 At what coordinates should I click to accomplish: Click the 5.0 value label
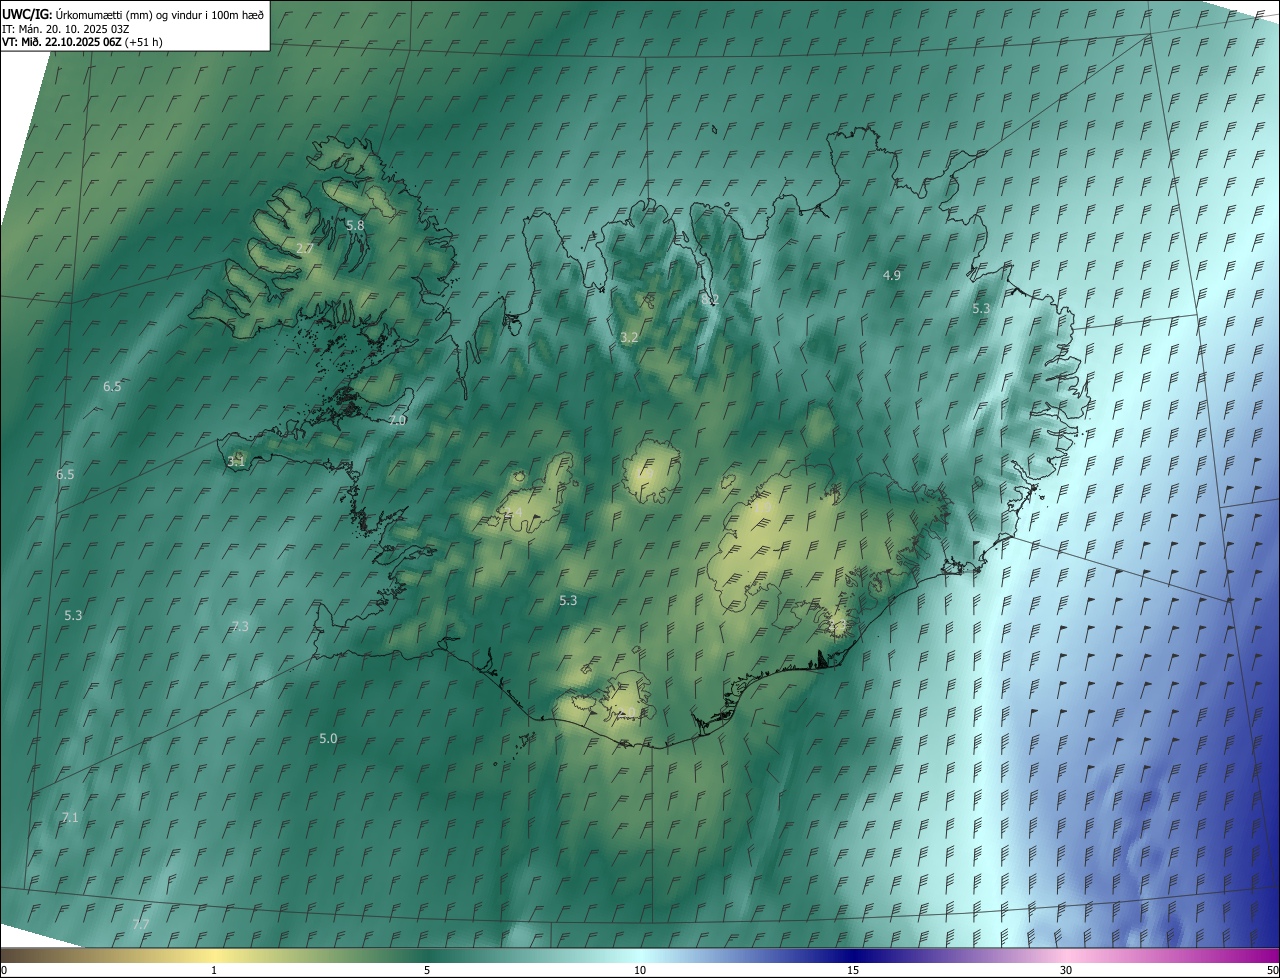pos(328,739)
